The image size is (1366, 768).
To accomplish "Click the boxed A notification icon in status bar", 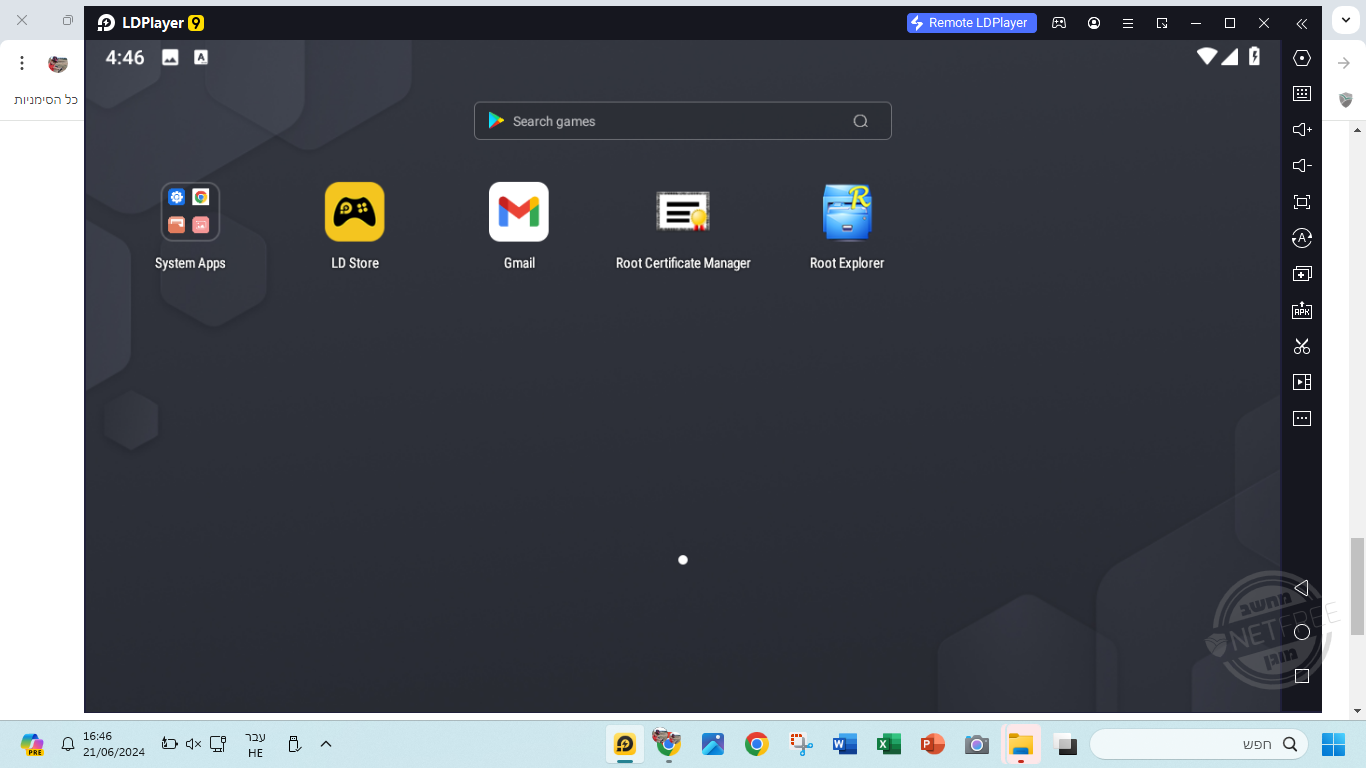I will point(201,58).
